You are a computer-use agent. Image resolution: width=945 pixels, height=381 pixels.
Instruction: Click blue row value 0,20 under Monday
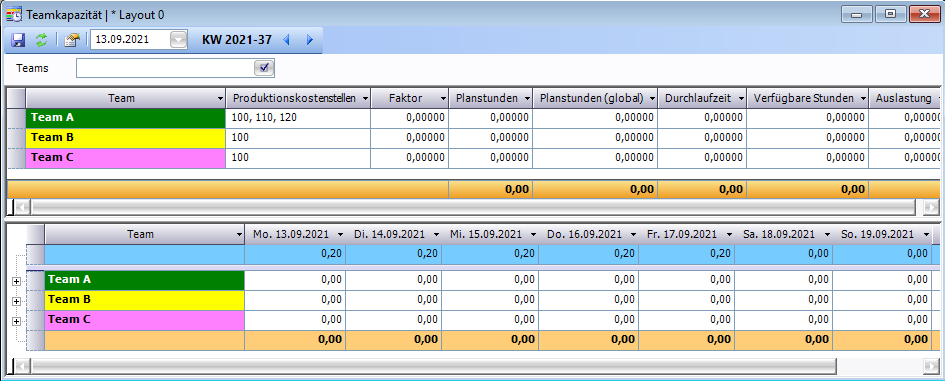[295, 254]
